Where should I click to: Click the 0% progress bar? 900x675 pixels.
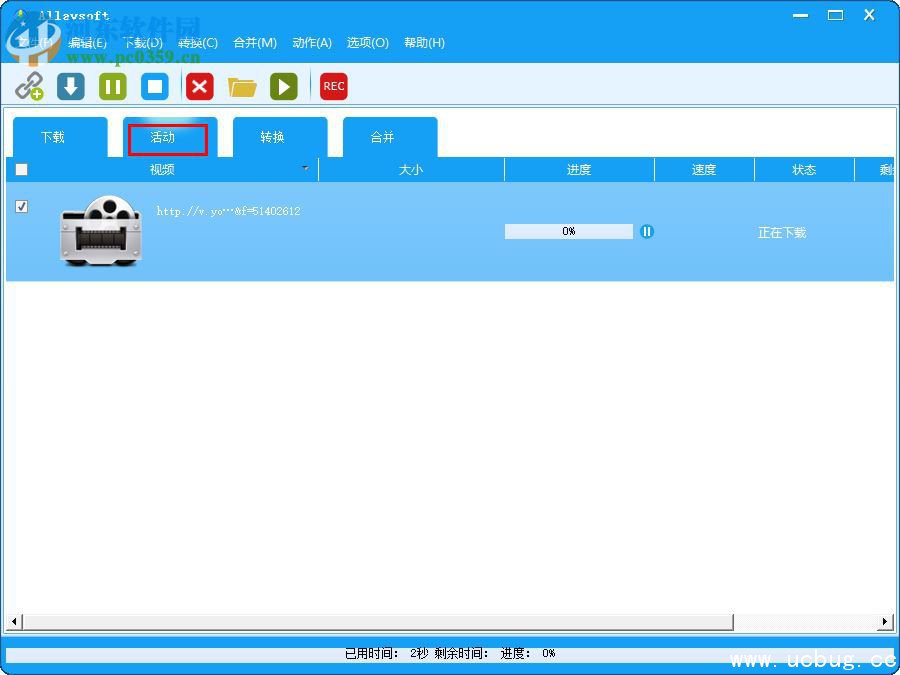pyautogui.click(x=568, y=231)
